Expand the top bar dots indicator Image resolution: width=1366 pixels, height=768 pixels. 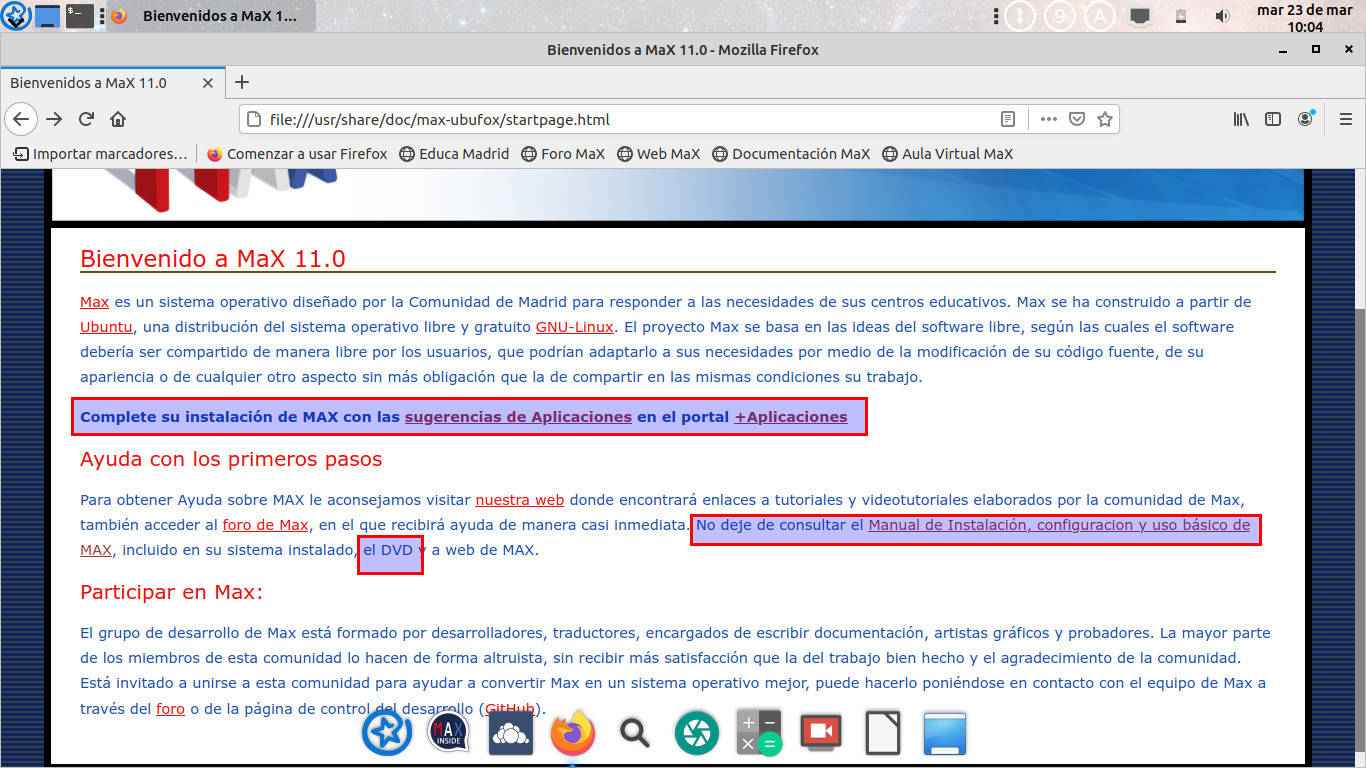click(996, 16)
